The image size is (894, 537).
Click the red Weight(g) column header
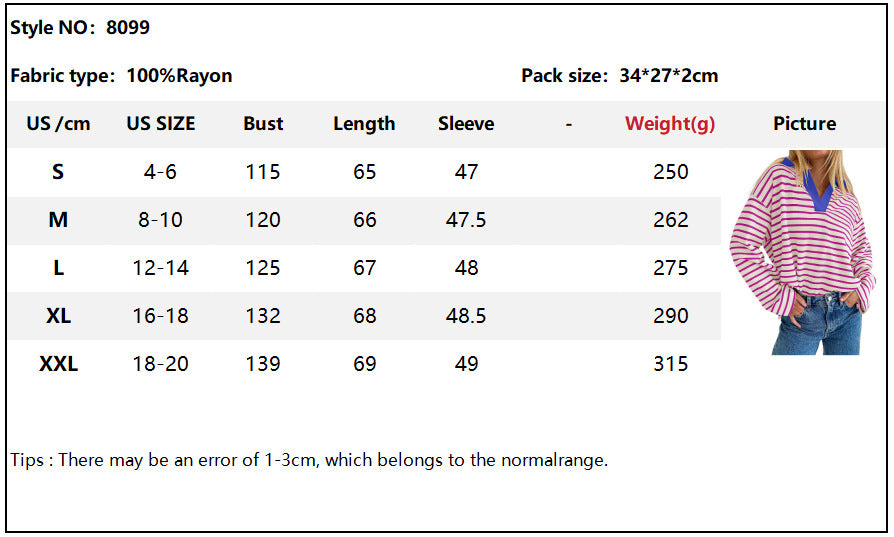click(670, 124)
